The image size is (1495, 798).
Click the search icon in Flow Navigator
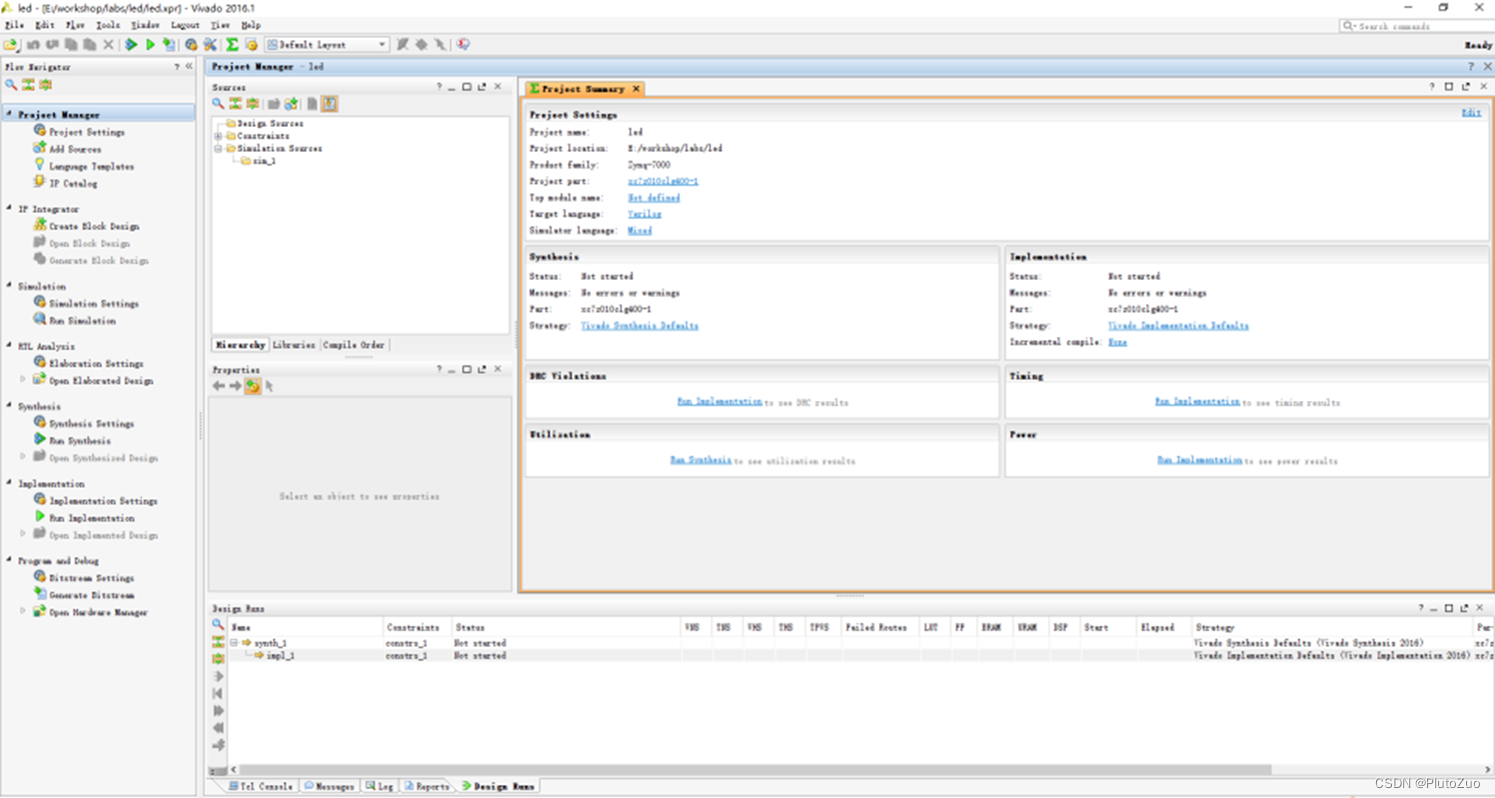[11, 85]
